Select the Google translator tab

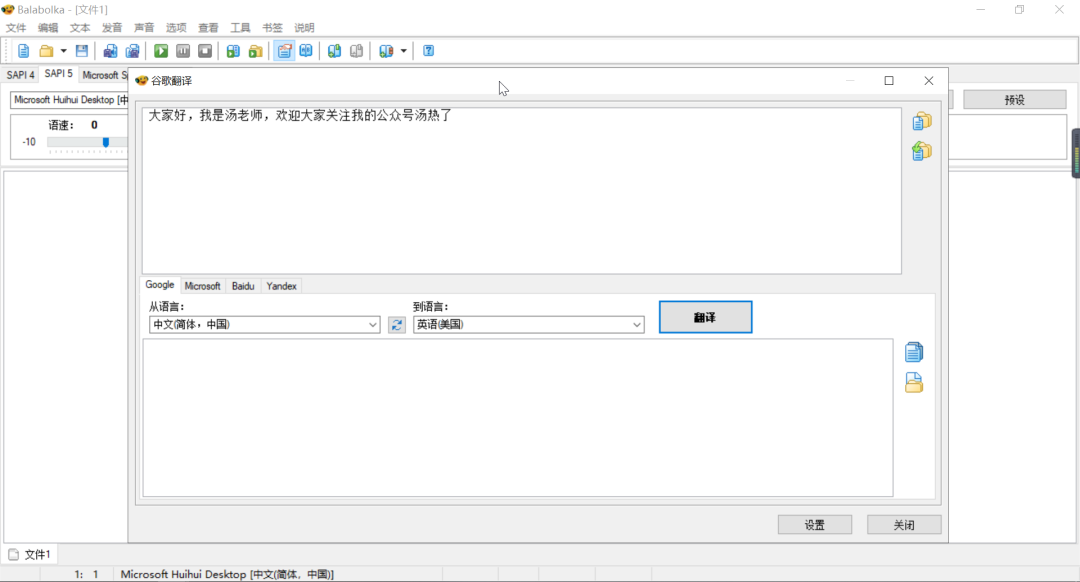tap(160, 284)
